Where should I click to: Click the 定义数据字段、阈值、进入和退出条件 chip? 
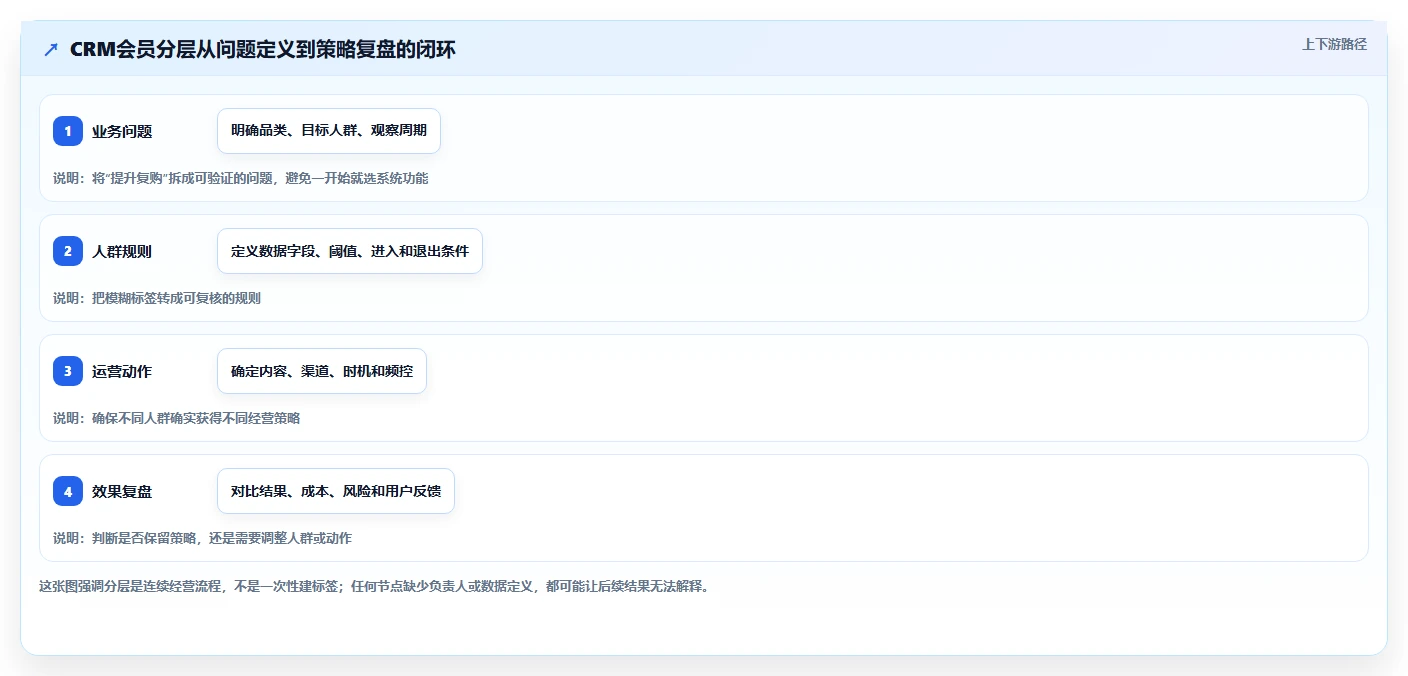pos(350,251)
